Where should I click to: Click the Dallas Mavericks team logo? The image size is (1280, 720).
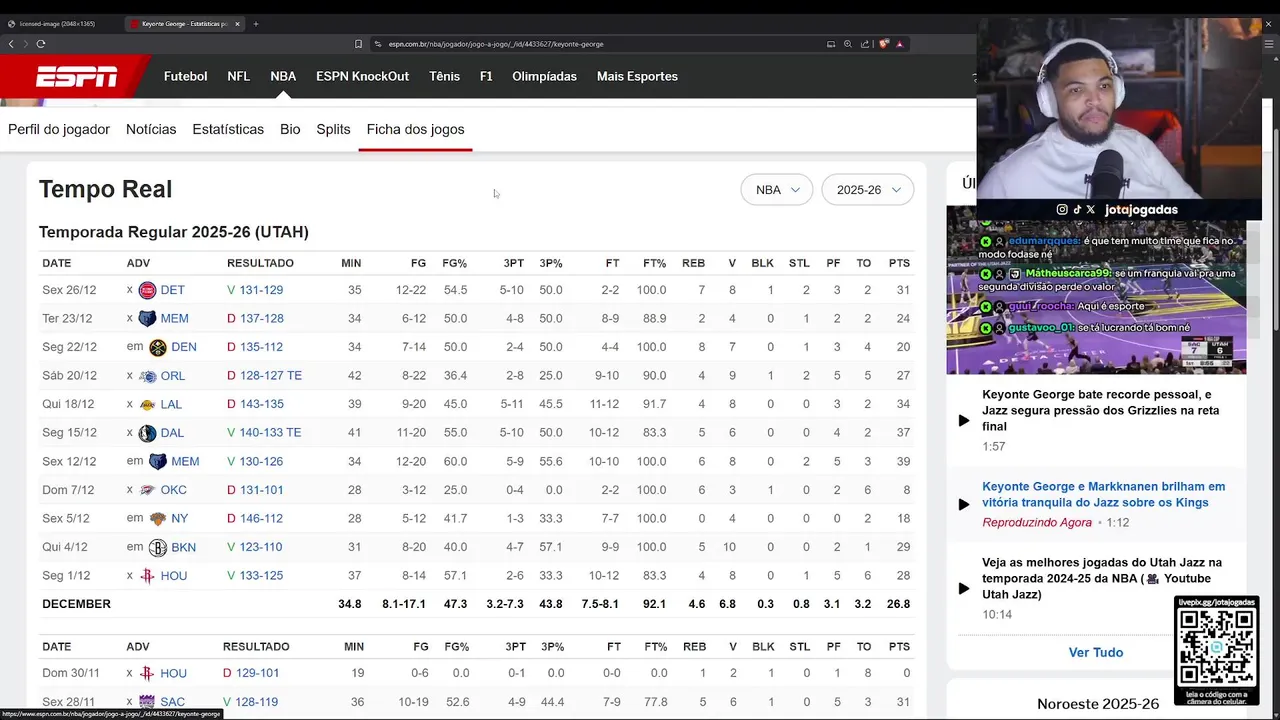[147, 433]
